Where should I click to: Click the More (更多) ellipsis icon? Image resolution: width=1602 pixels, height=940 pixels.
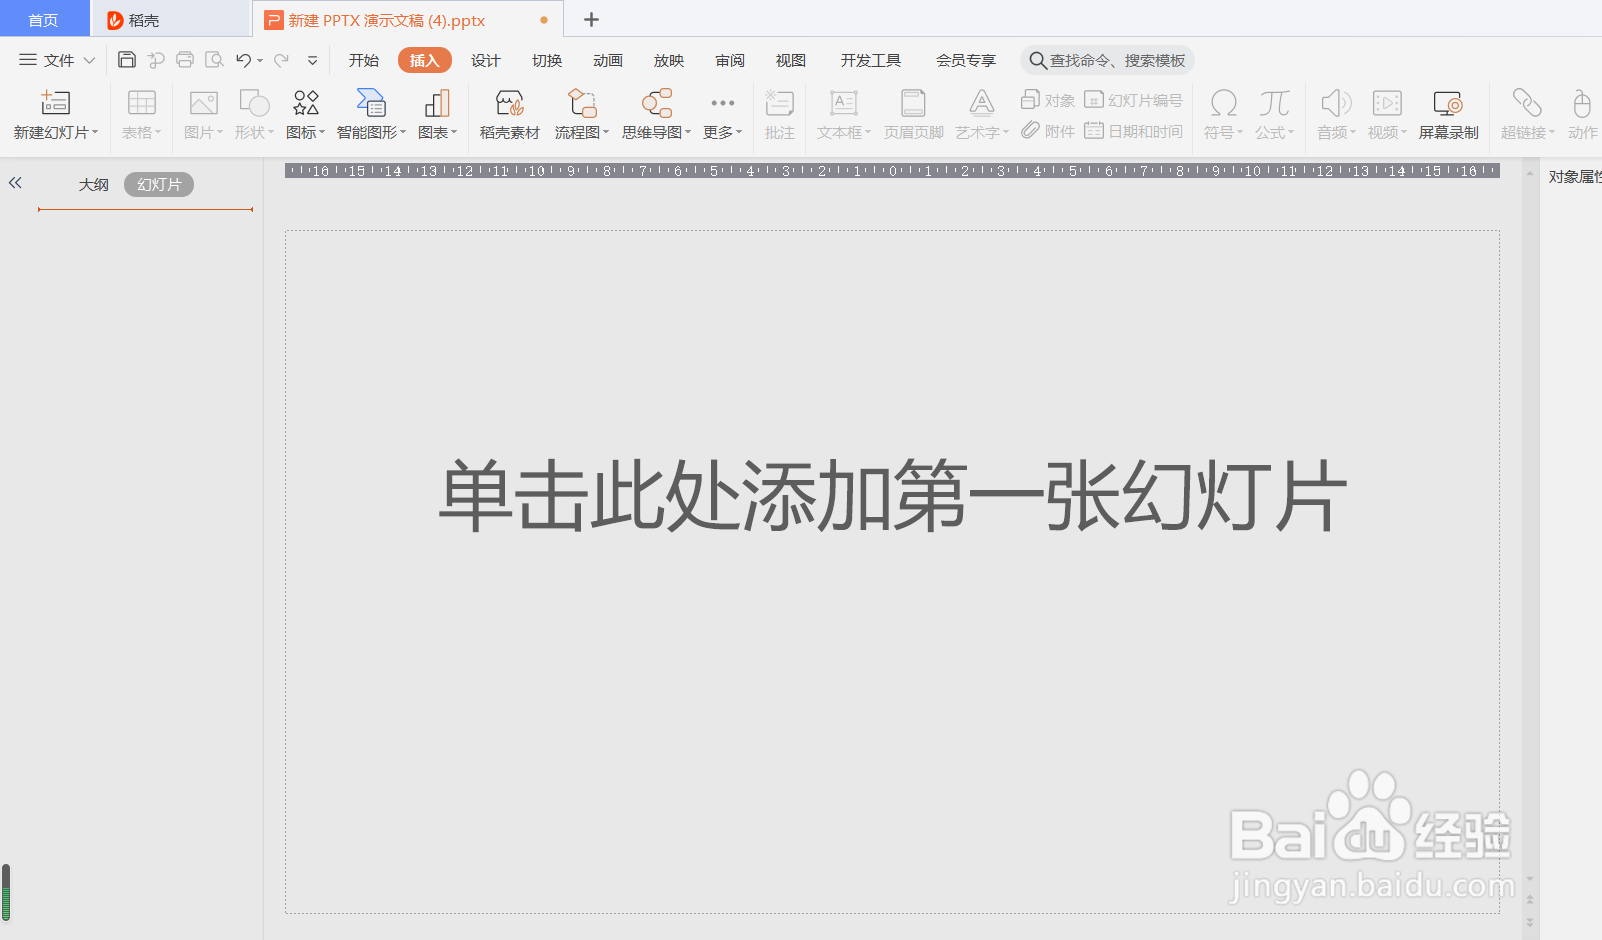[723, 103]
